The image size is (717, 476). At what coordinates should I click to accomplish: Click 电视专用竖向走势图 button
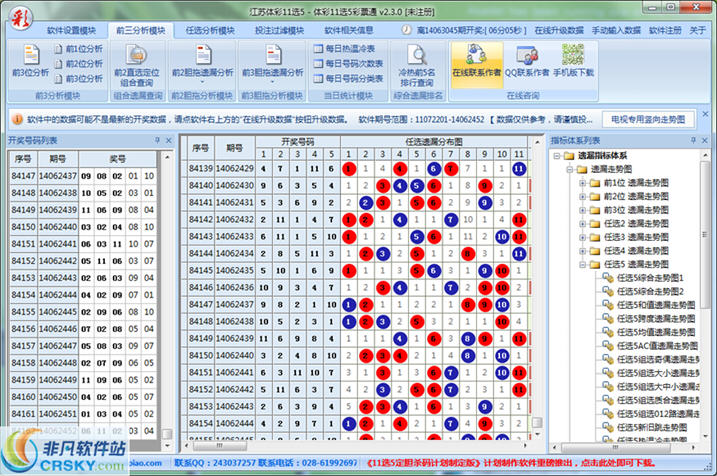(x=648, y=120)
